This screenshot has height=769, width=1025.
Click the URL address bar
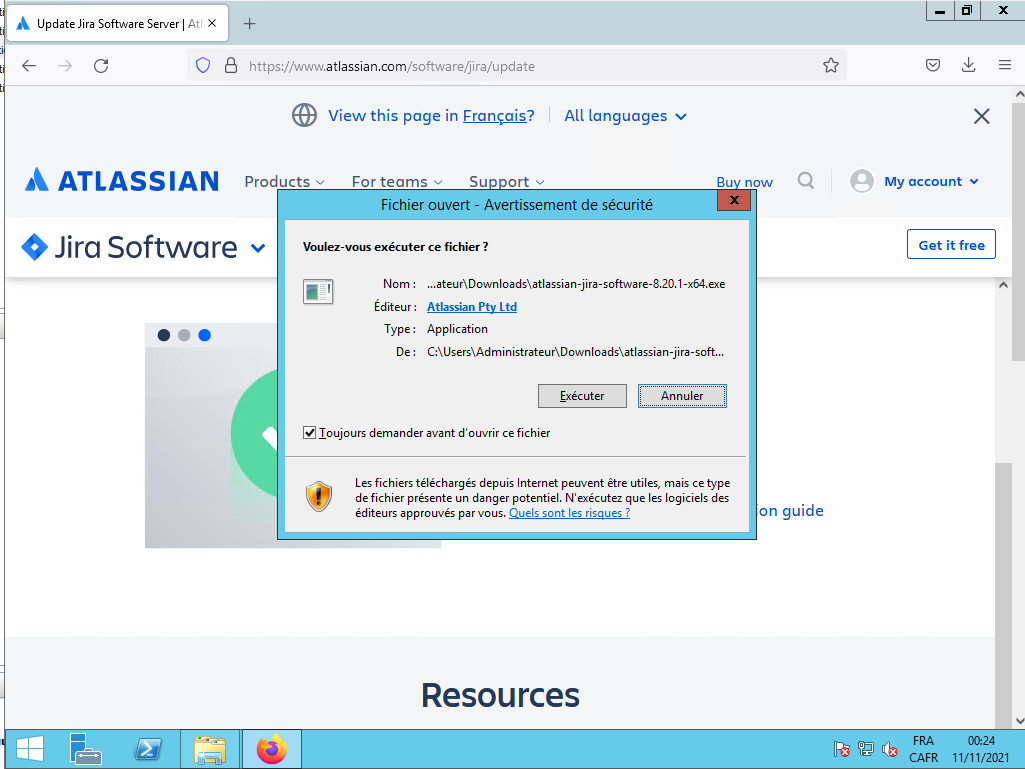click(x=516, y=65)
